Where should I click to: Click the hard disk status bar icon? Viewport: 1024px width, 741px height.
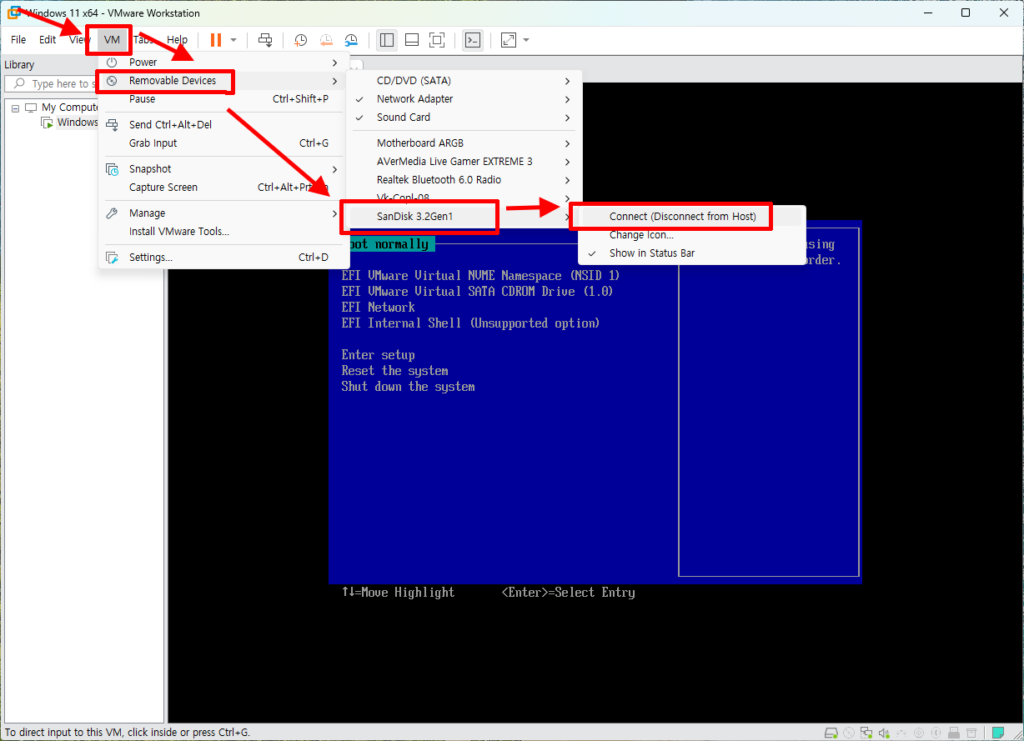click(831, 733)
